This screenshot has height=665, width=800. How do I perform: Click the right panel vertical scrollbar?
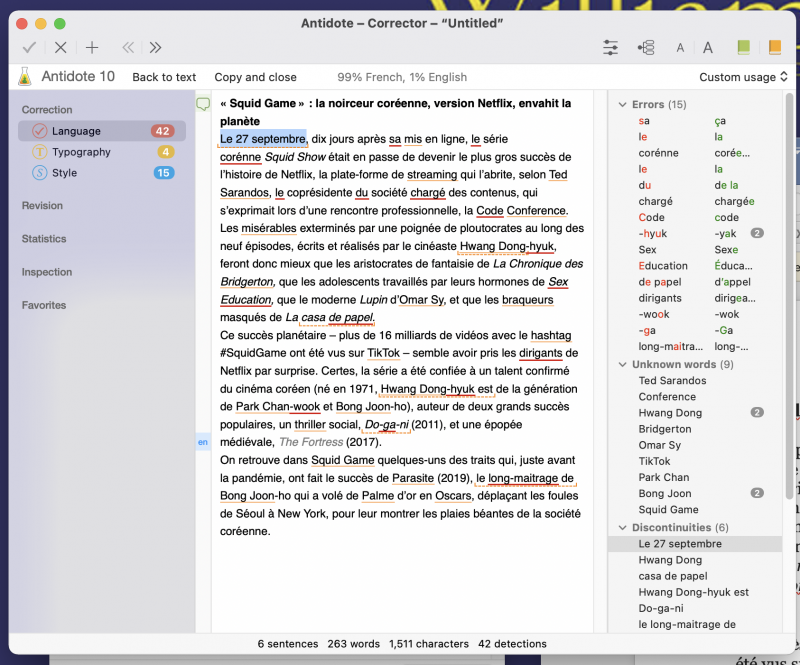pyautogui.click(x=789, y=296)
